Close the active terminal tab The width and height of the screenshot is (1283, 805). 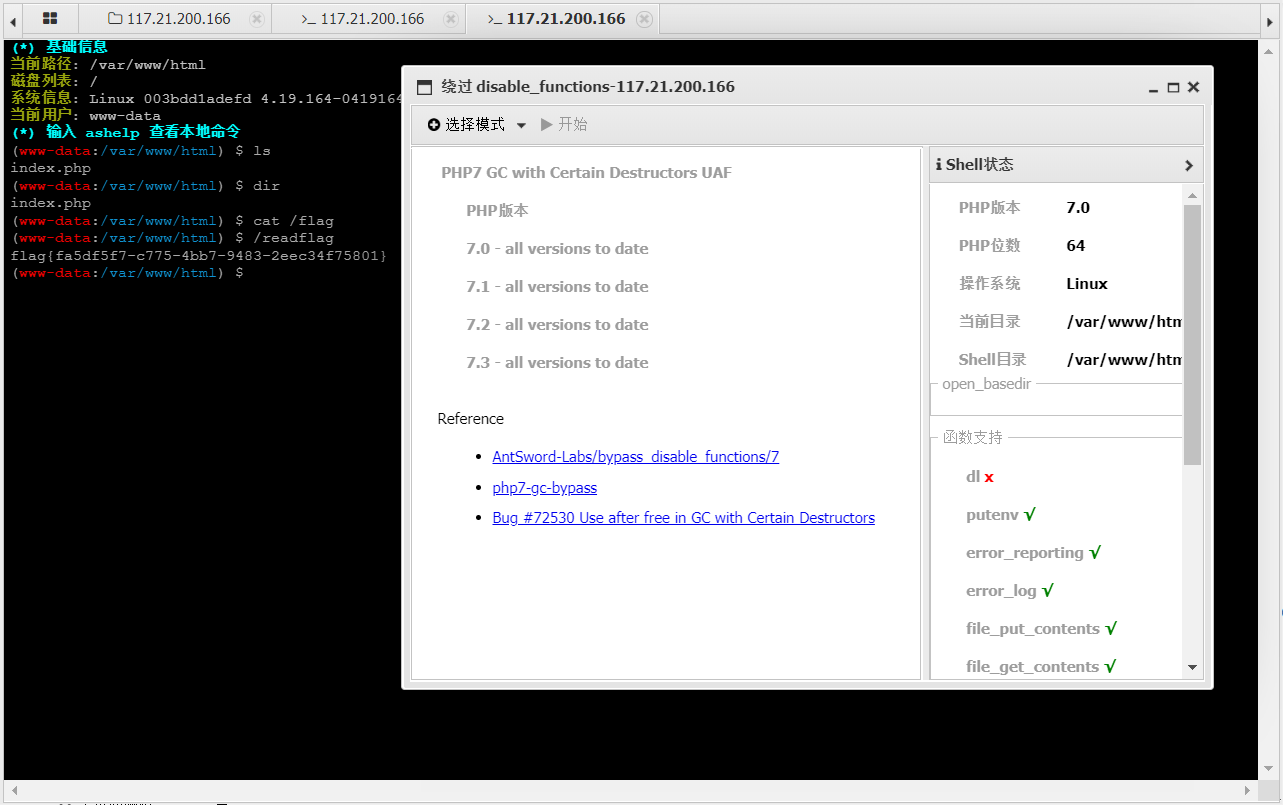click(x=644, y=19)
